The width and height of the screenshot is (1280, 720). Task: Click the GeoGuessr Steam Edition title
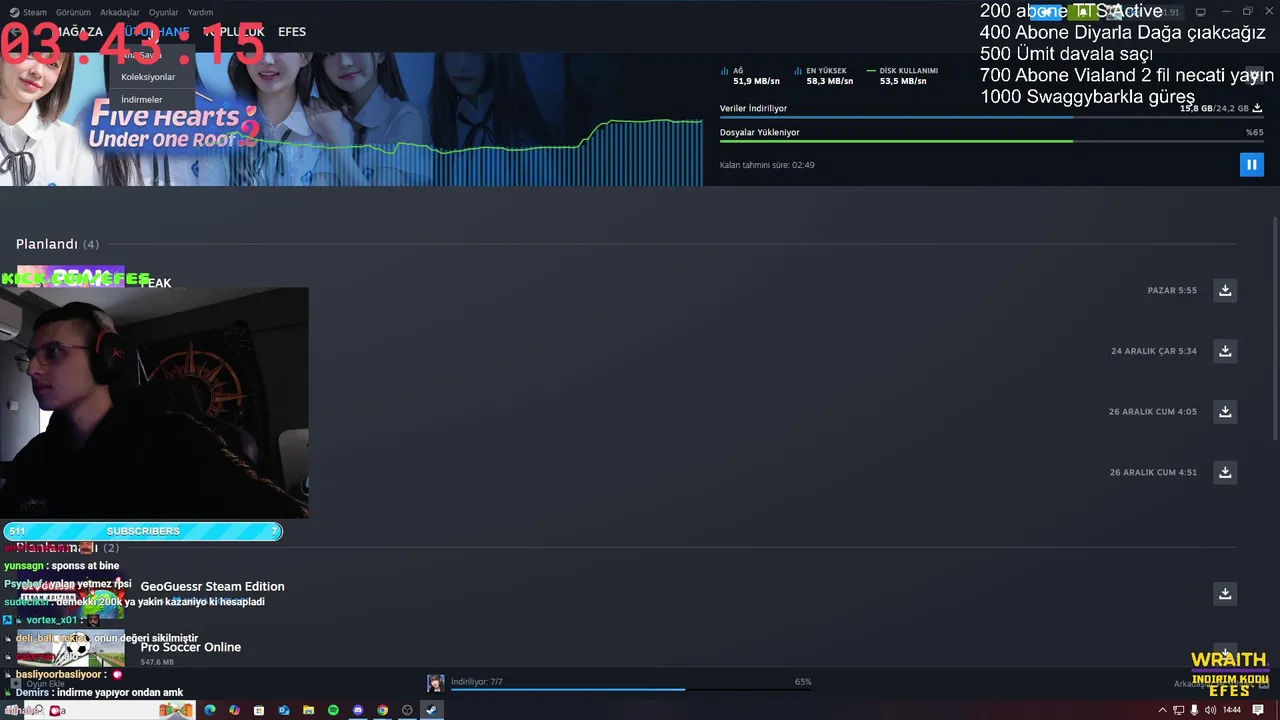tap(212, 586)
